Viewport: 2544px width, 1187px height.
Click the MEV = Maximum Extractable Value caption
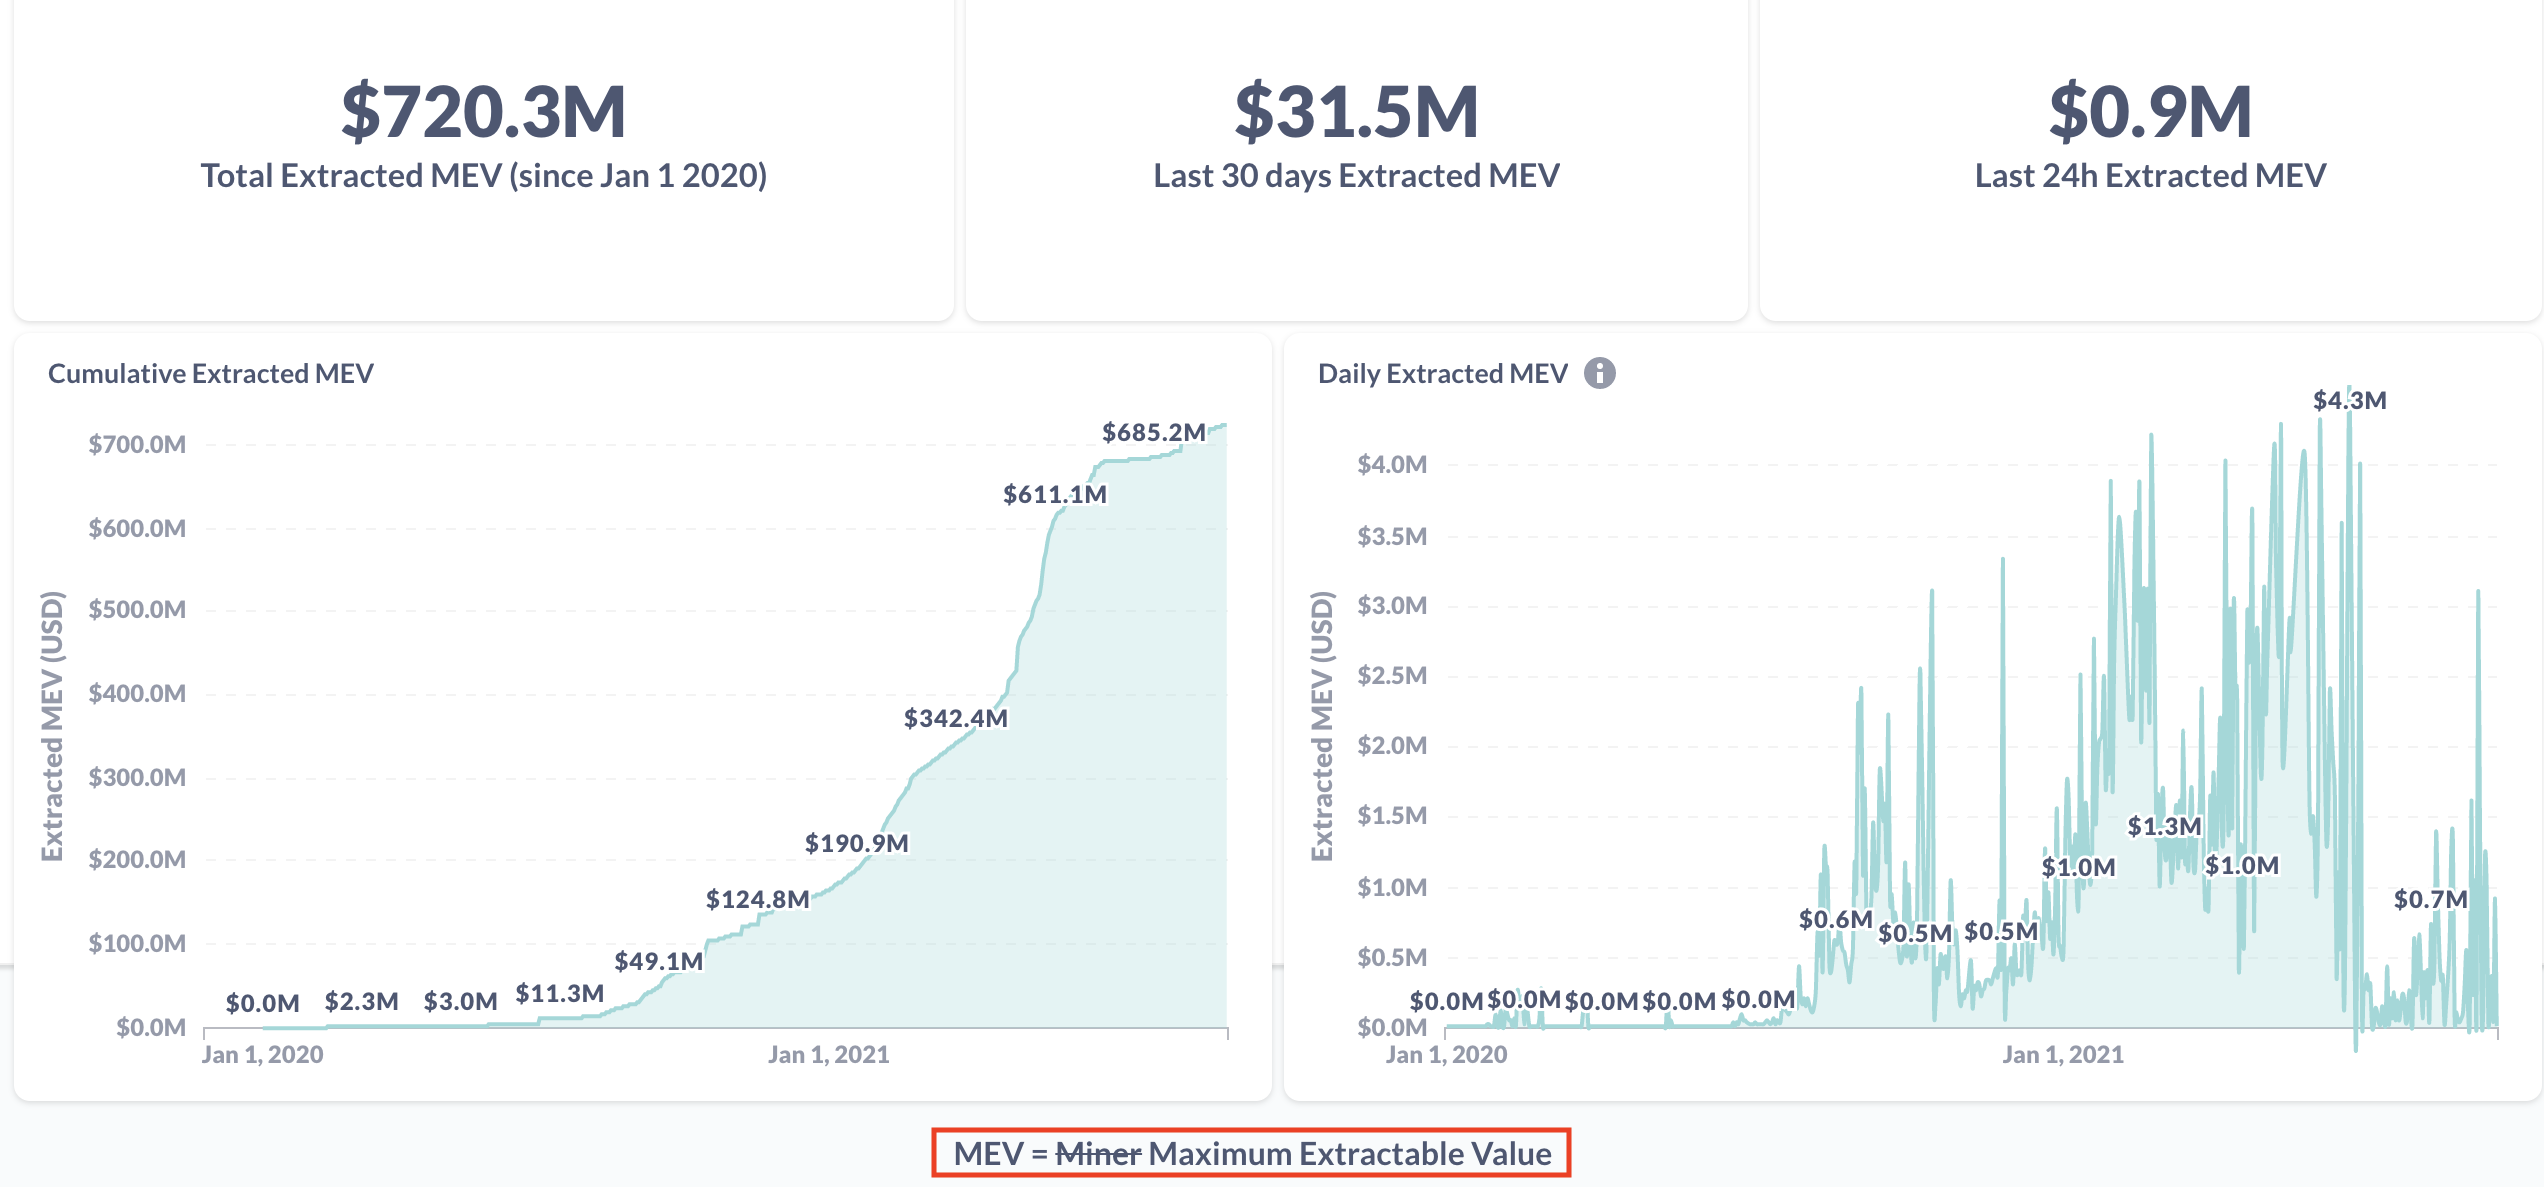click(x=1252, y=1153)
